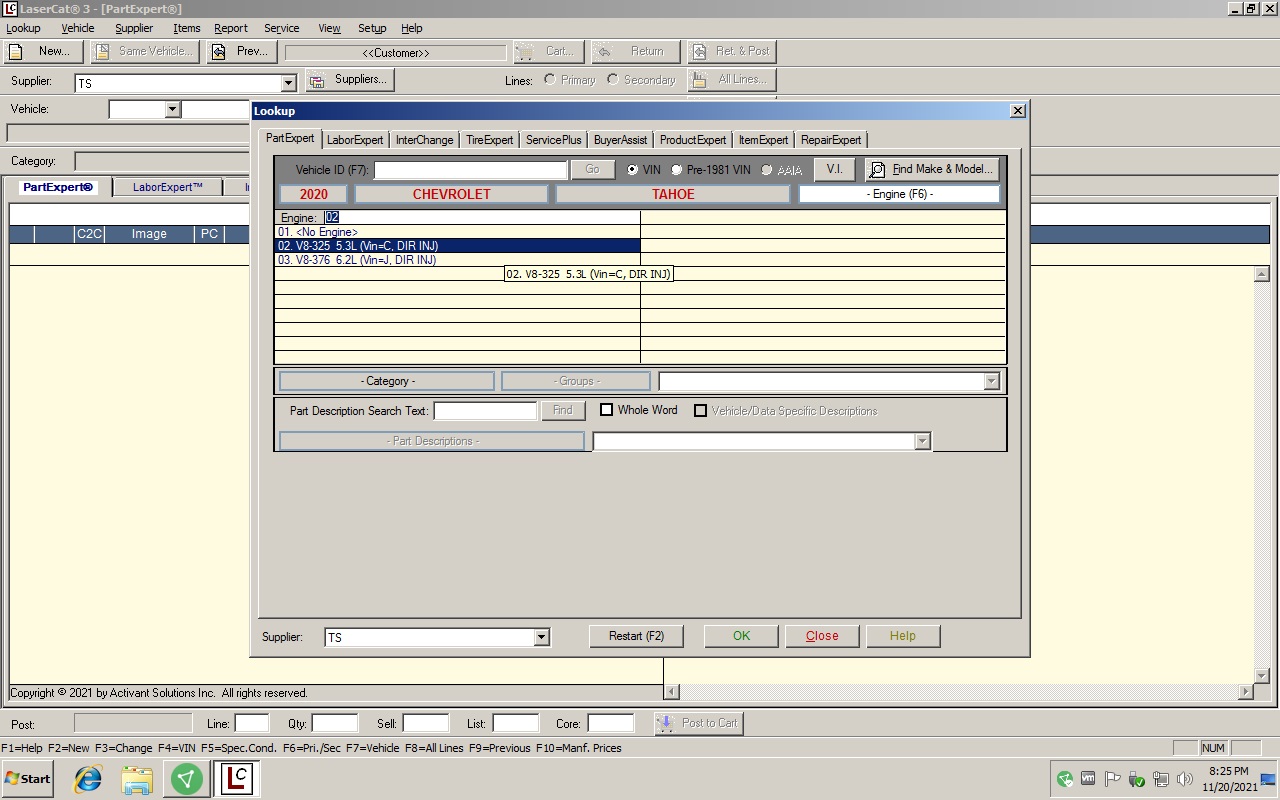The width and height of the screenshot is (1280, 800).
Task: Click the VM tray icon
Action: 1088,779
